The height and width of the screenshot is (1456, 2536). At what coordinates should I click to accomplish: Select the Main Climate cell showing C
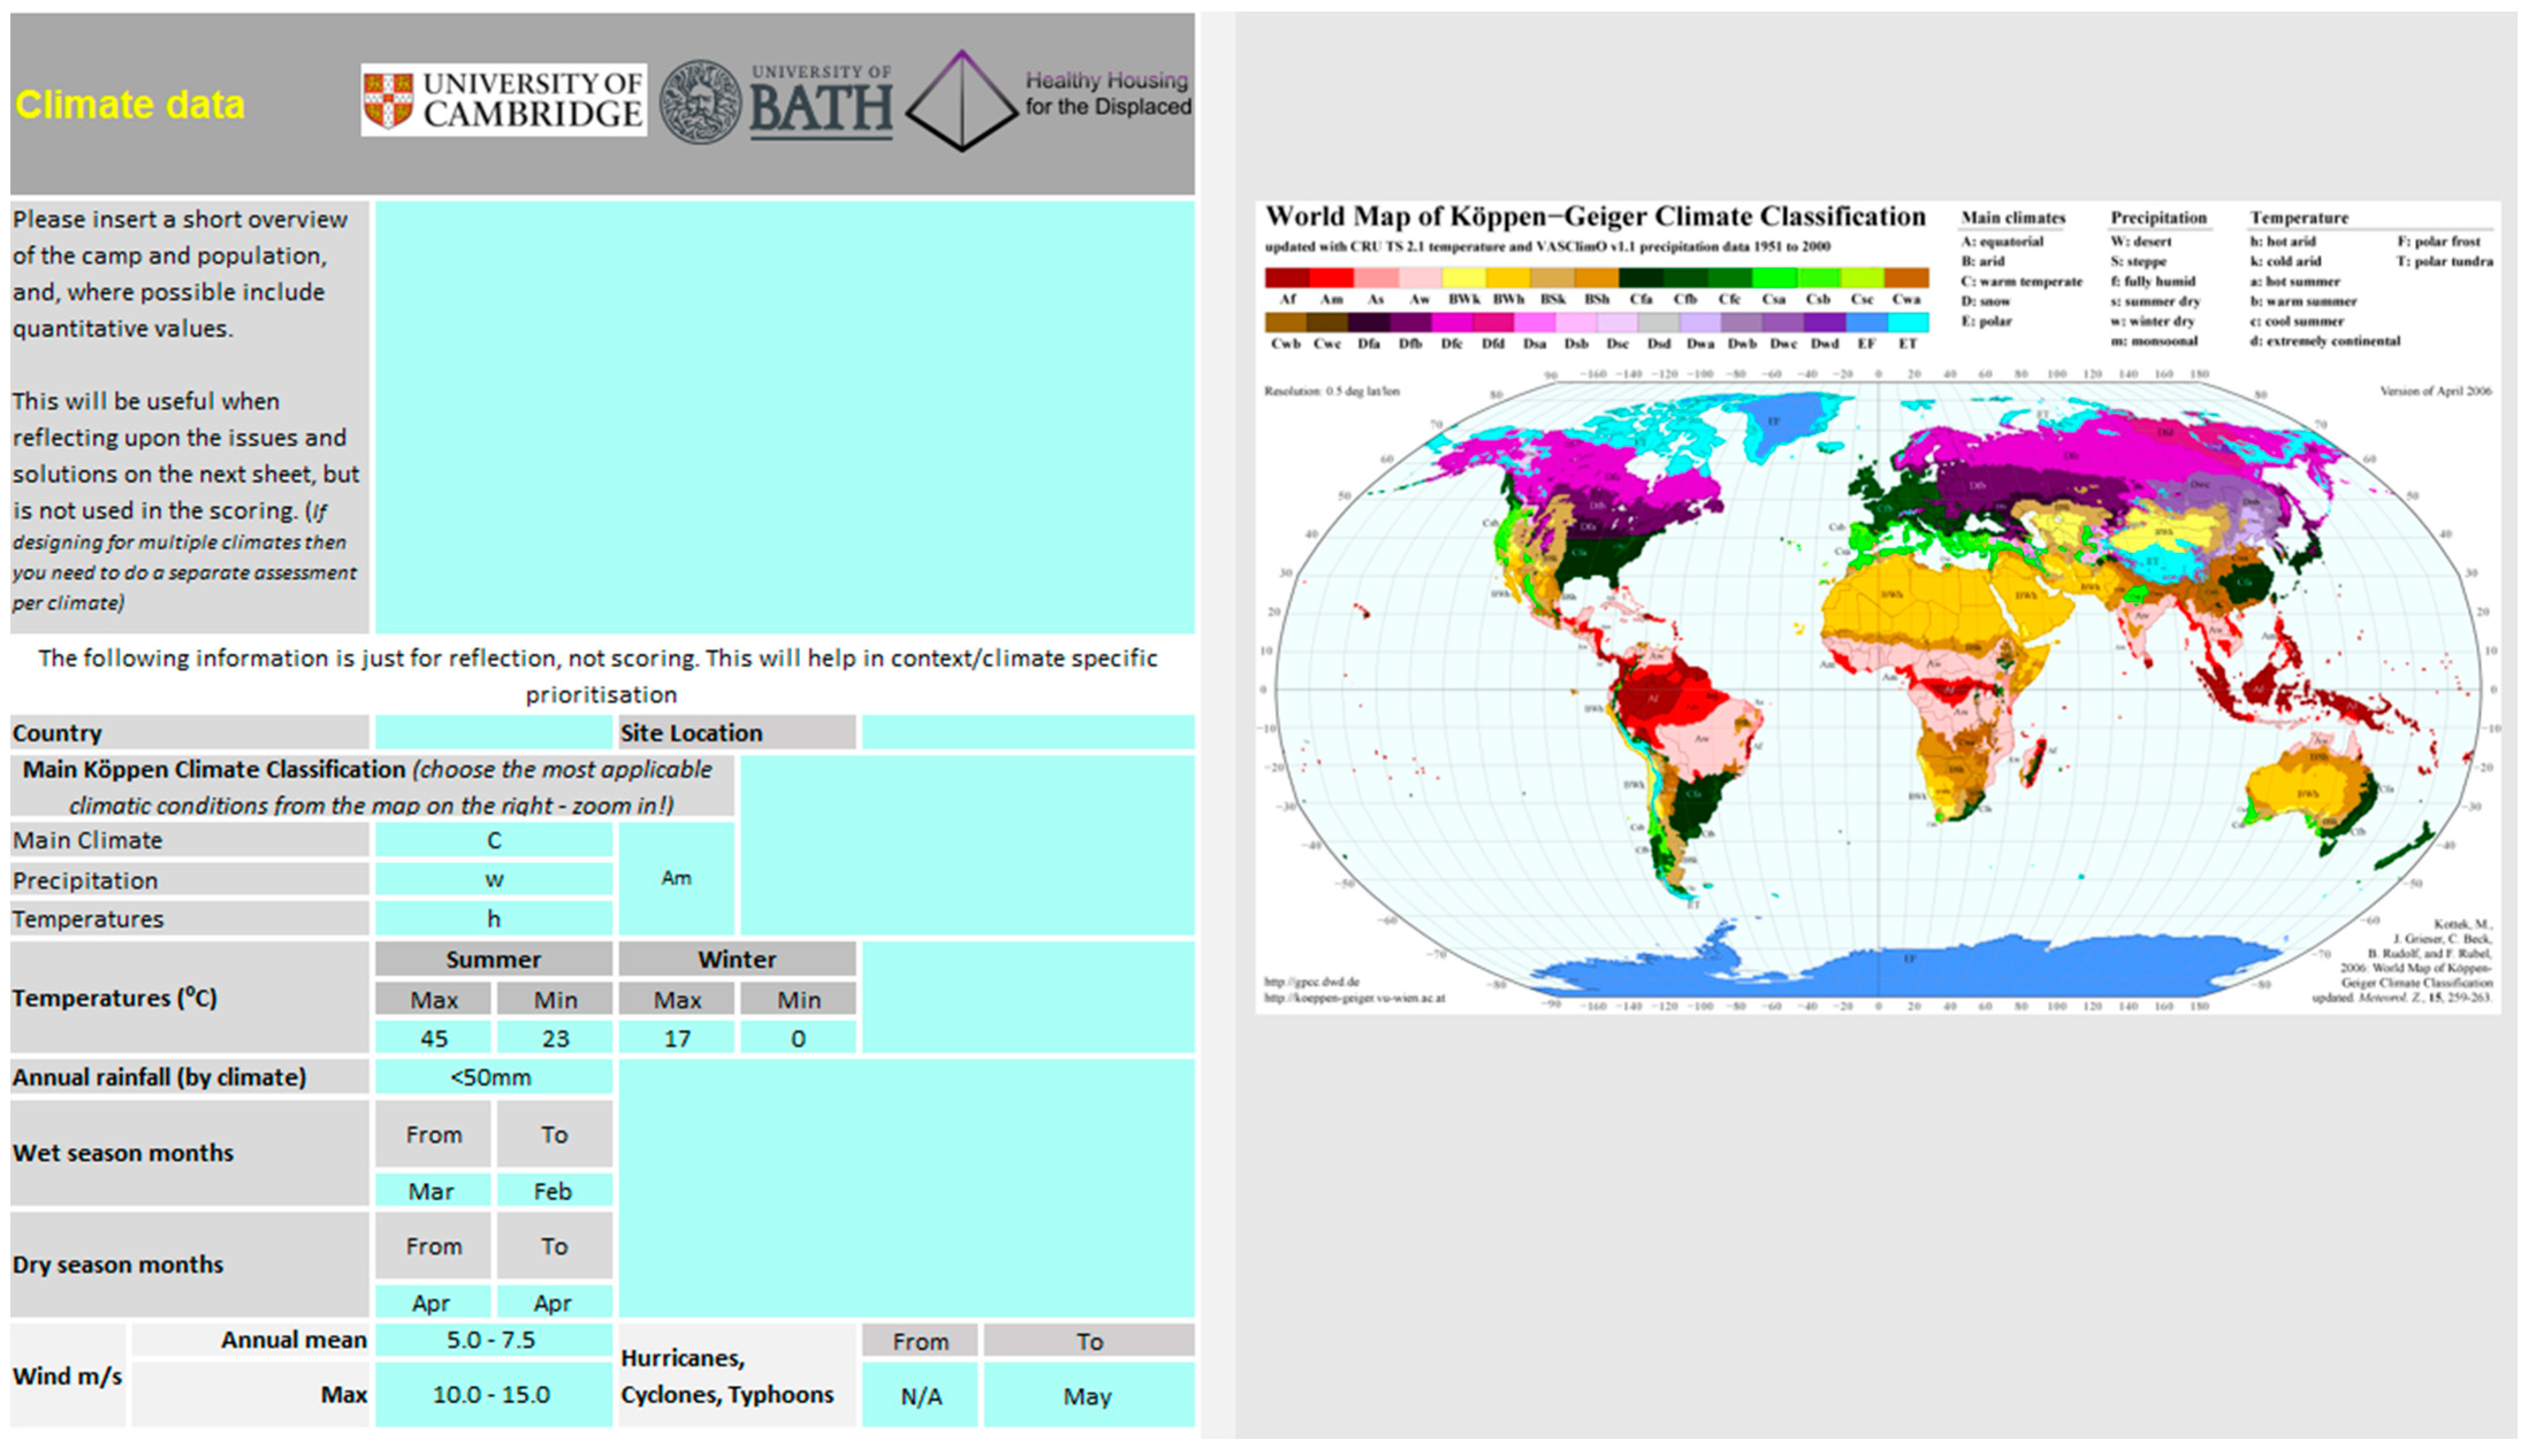coord(493,841)
